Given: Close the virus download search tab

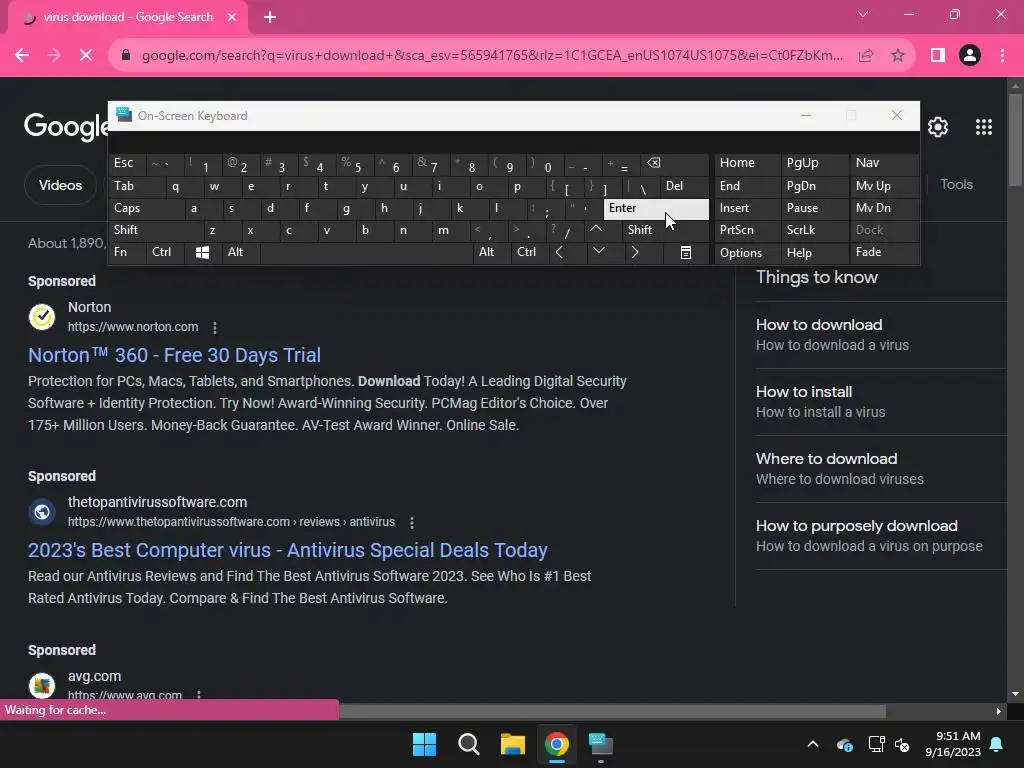Looking at the screenshot, I should point(232,17).
